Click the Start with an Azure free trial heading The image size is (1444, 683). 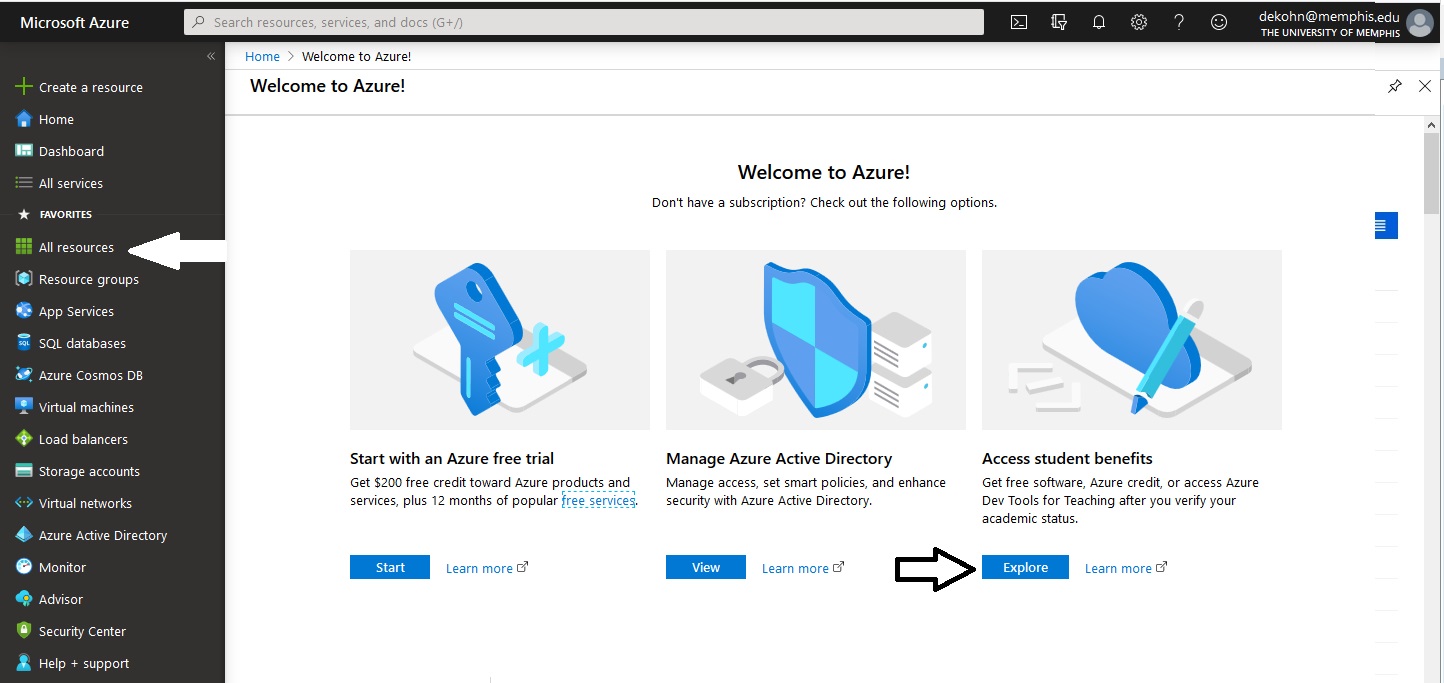tap(452, 458)
